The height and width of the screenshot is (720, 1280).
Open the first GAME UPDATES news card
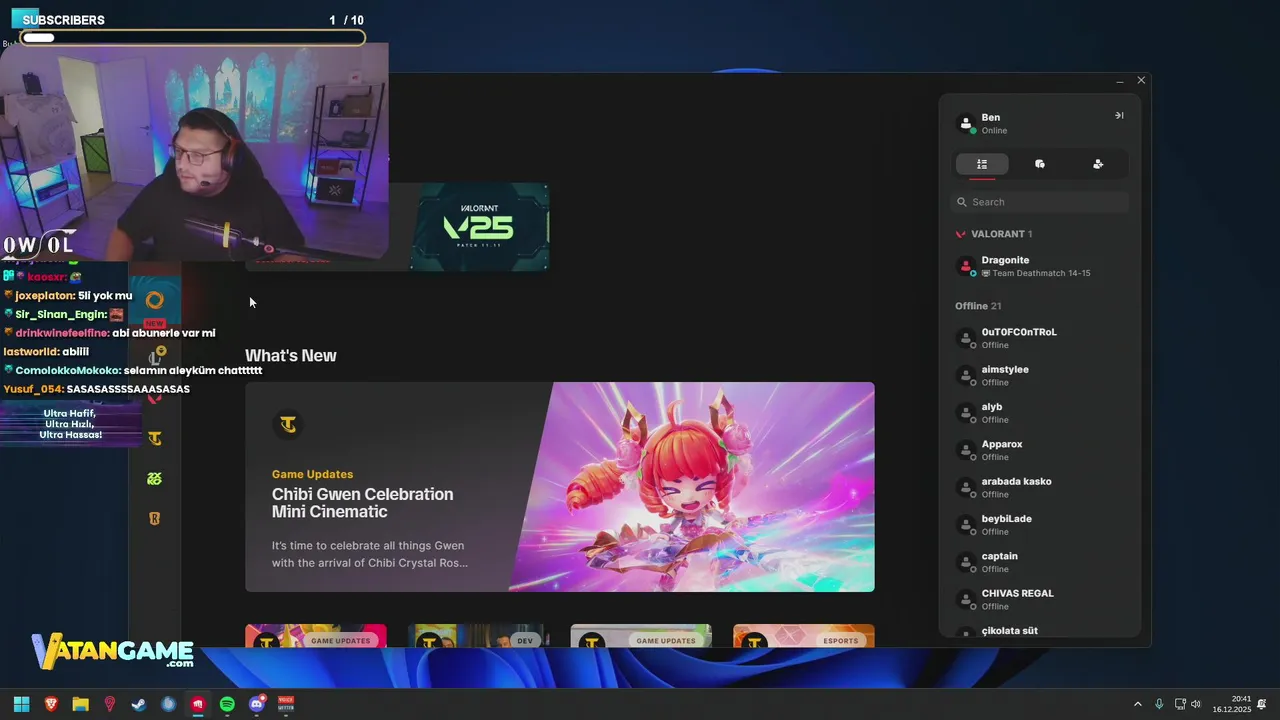point(316,636)
